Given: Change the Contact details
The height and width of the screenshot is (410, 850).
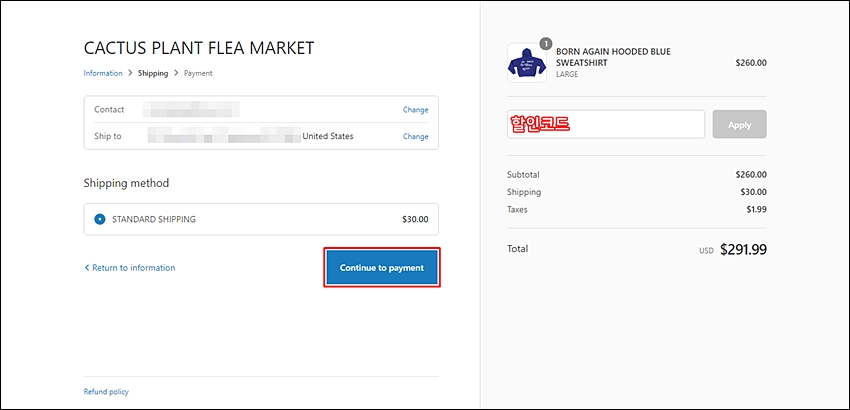Looking at the screenshot, I should coord(415,110).
